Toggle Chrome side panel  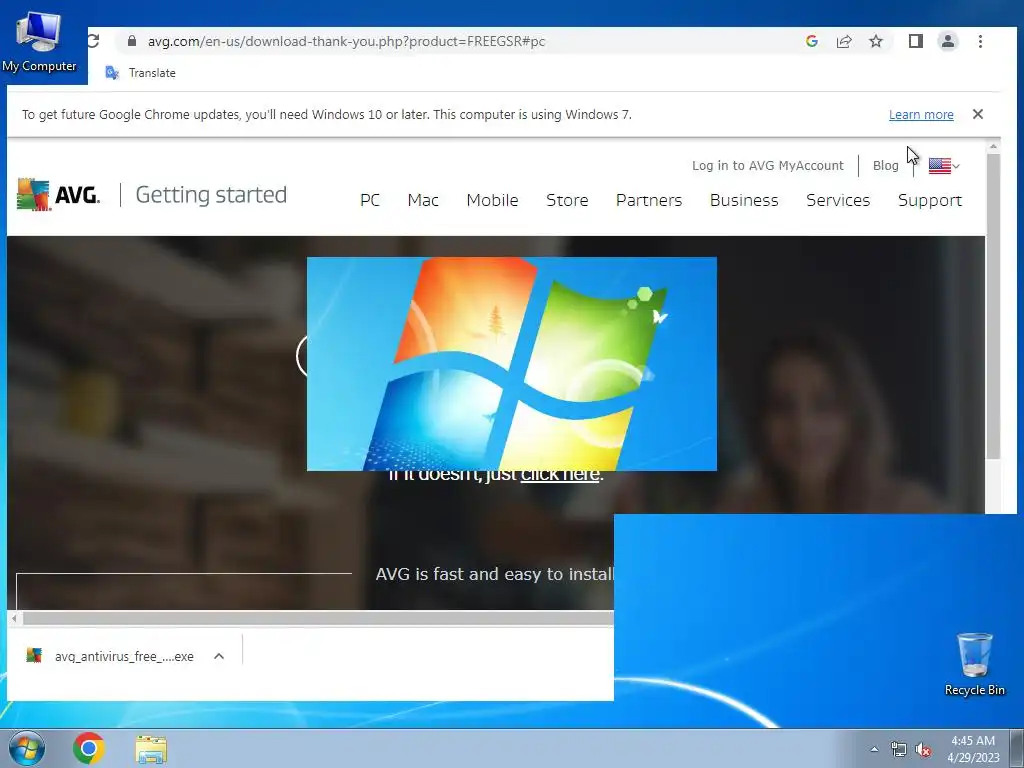click(916, 41)
